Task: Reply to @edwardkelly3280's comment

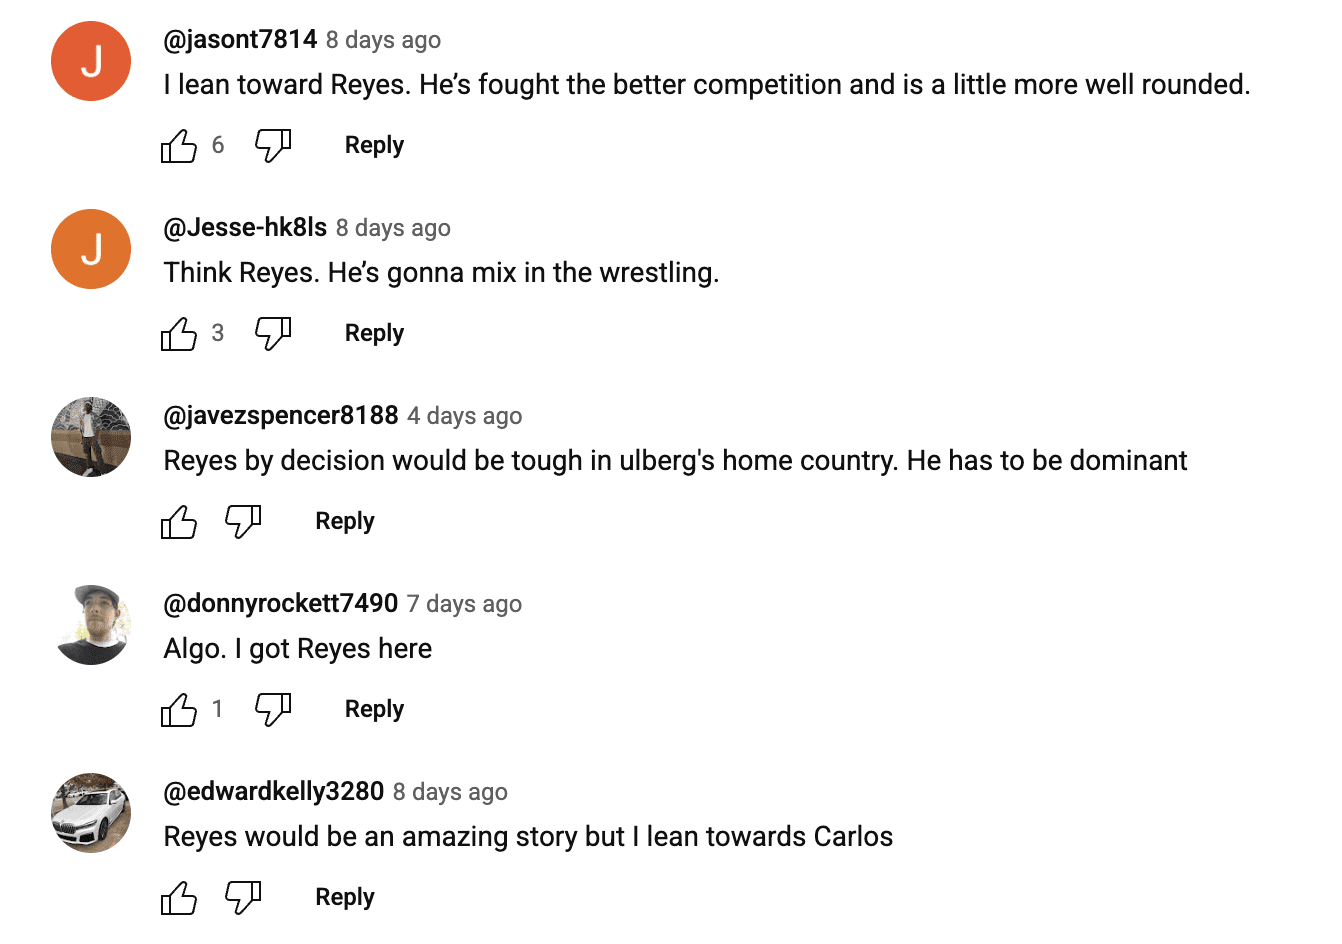Action: (344, 897)
